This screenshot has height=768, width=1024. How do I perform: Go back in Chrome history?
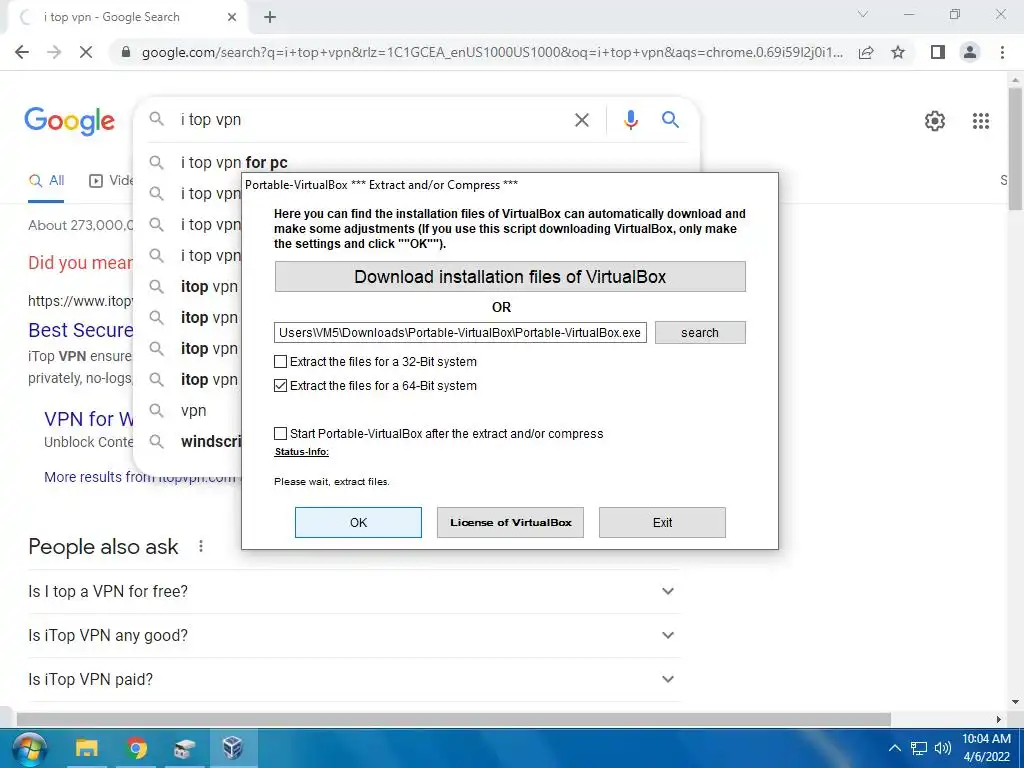pyautogui.click(x=22, y=52)
